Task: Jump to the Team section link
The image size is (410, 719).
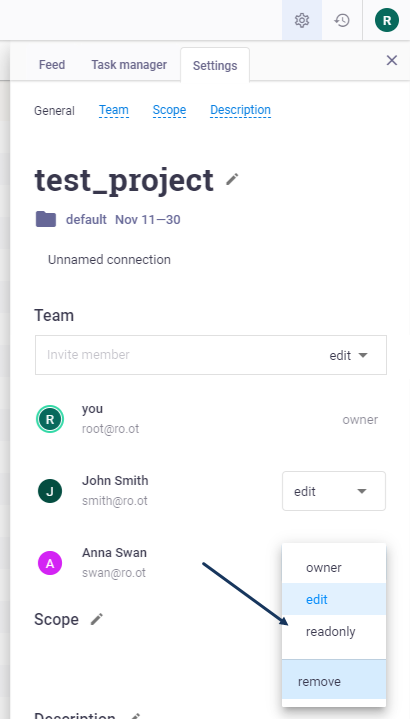Action: (114, 110)
